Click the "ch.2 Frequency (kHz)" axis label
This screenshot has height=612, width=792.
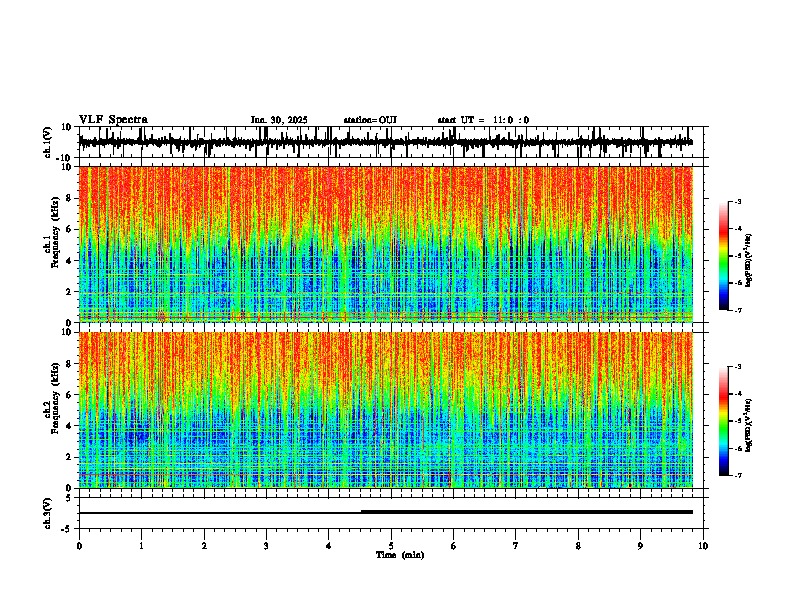(x=51, y=398)
